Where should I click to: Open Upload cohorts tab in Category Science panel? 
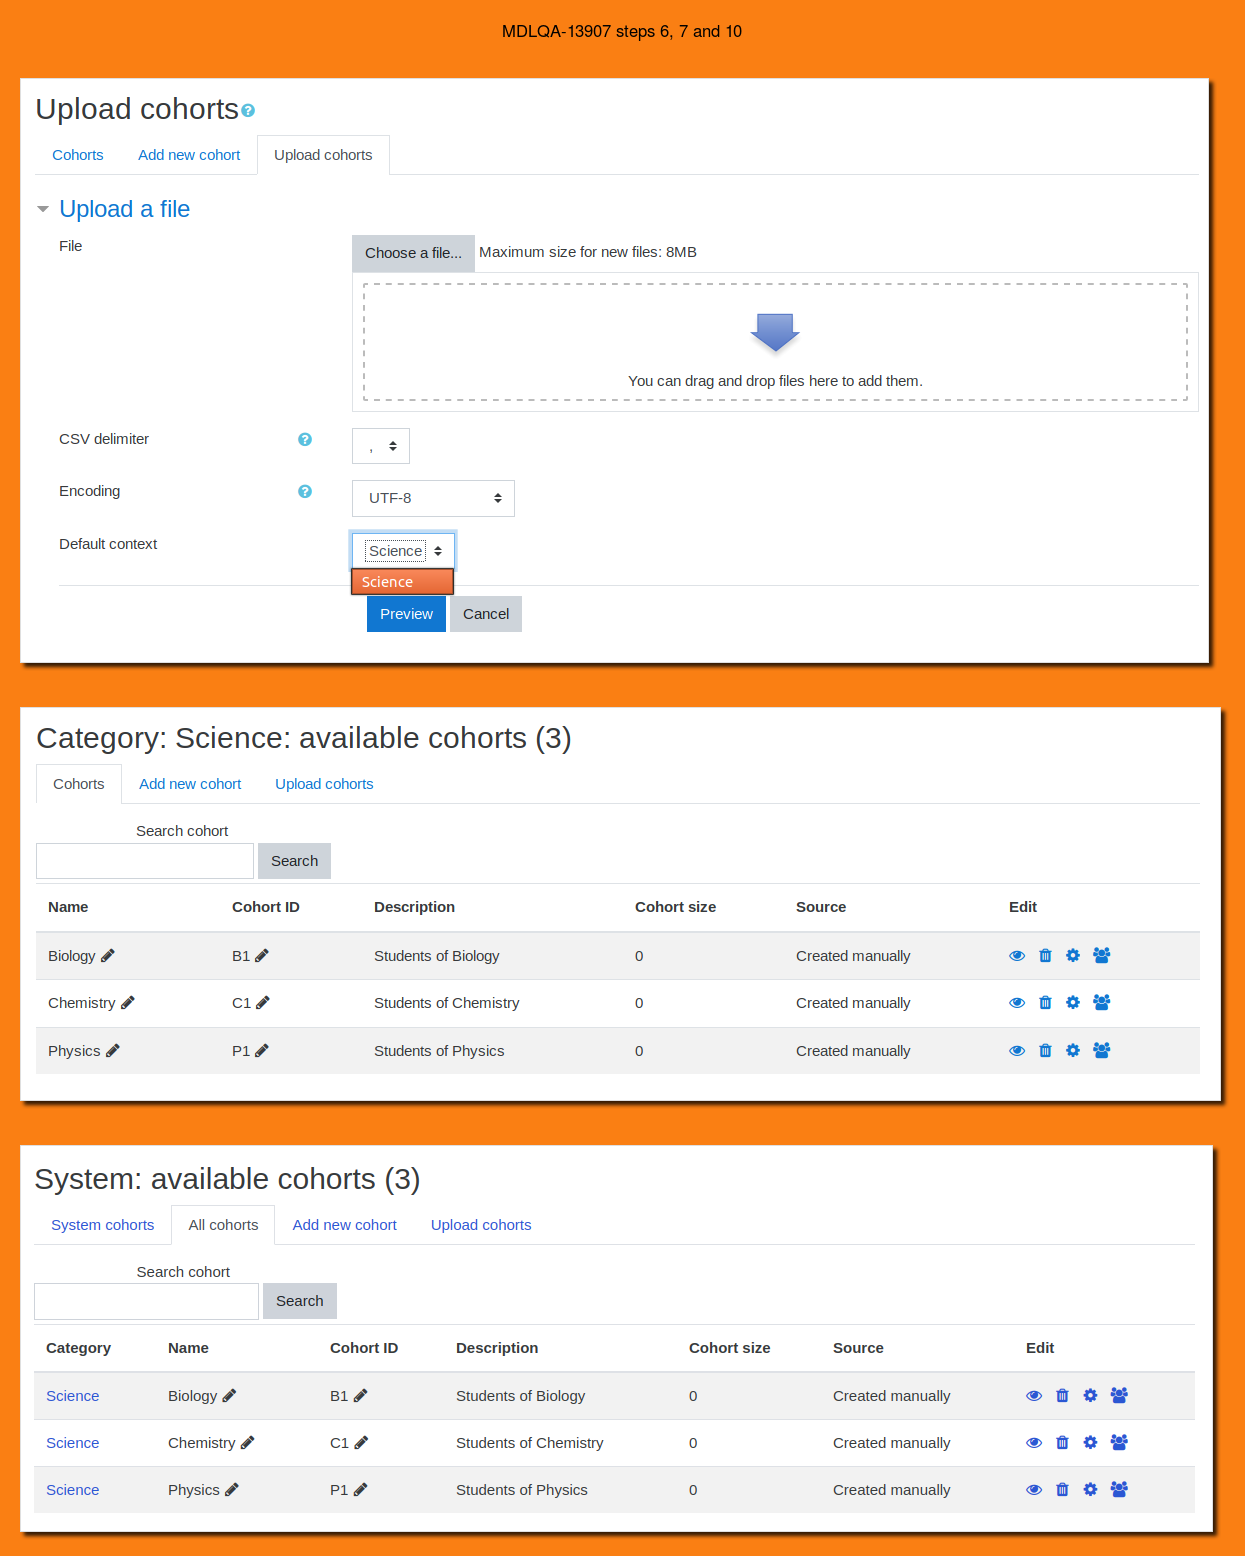click(324, 784)
